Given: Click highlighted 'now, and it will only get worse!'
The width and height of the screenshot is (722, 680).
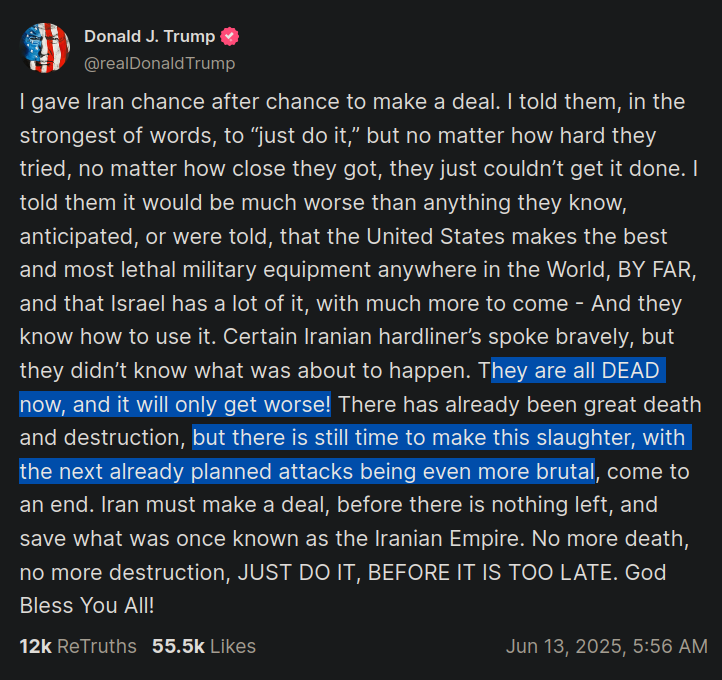Looking at the screenshot, I should coord(175,404).
